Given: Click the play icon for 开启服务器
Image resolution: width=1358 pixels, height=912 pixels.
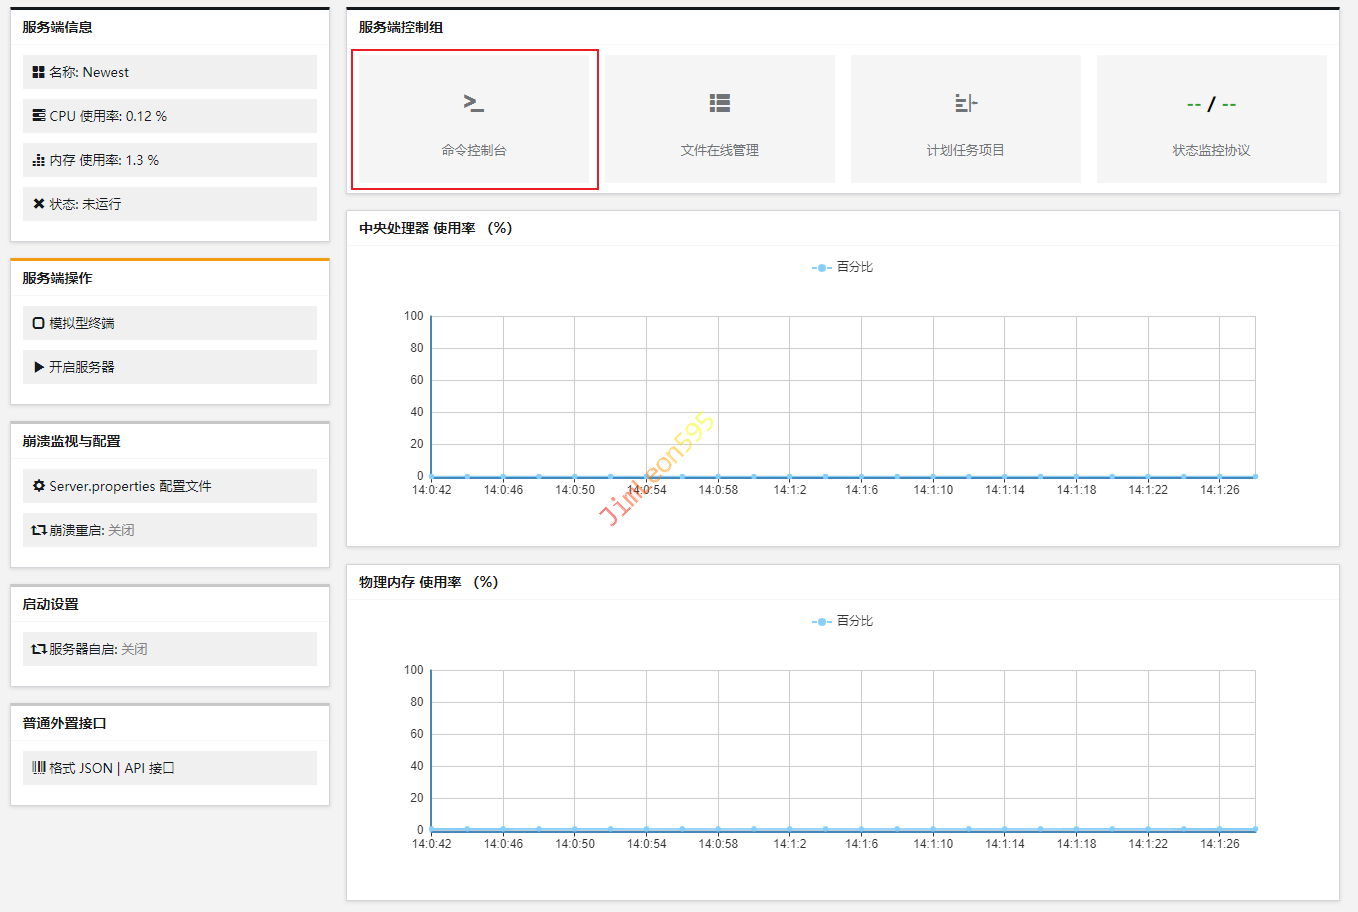Looking at the screenshot, I should pyautogui.click(x=39, y=367).
